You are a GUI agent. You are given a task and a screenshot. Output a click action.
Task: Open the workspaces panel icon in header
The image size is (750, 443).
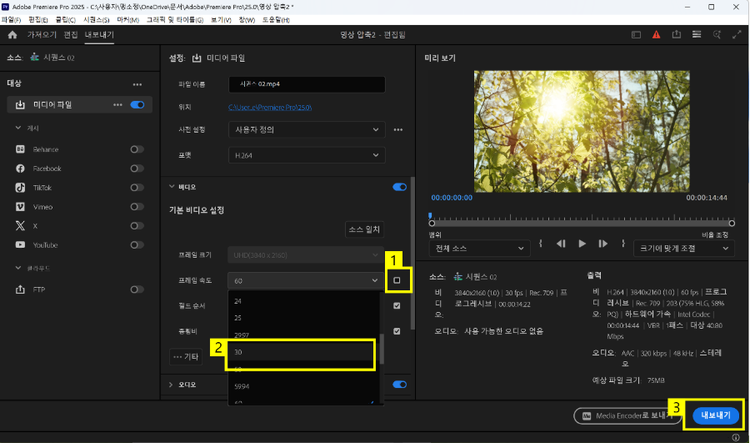click(636, 35)
